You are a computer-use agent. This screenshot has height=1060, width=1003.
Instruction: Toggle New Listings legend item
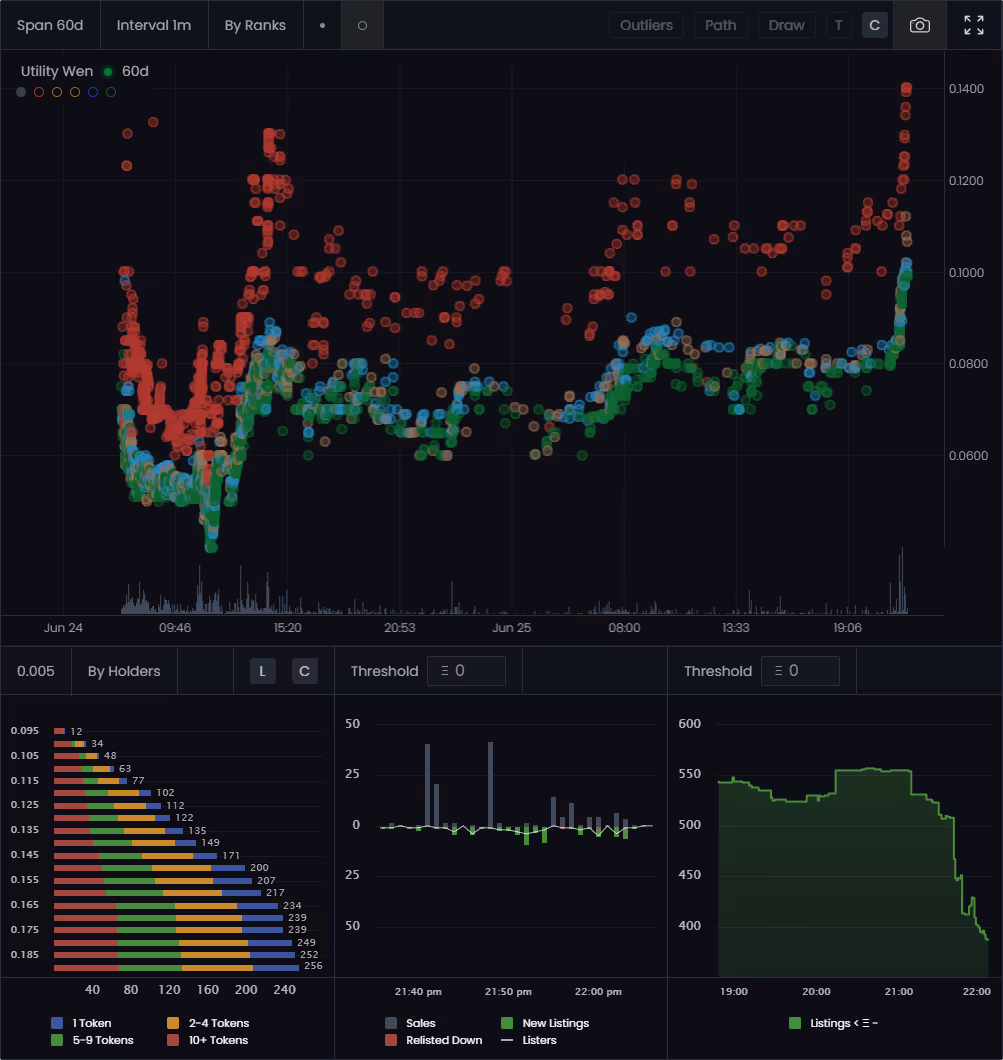pos(545,1023)
